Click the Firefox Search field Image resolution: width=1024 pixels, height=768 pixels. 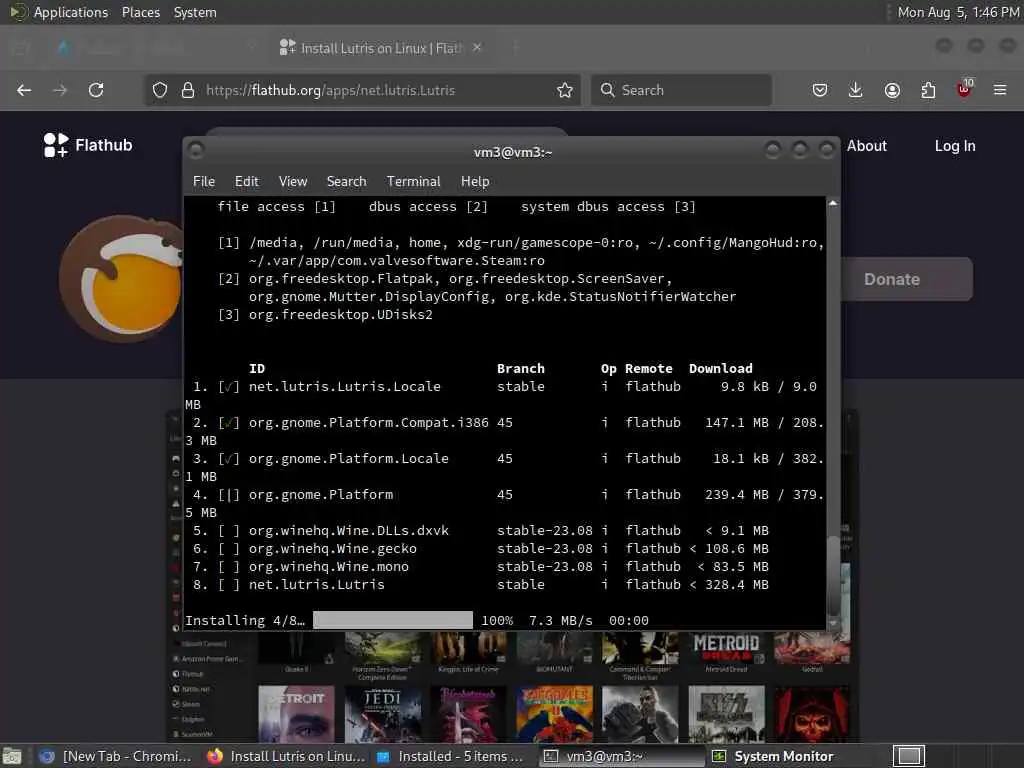pyautogui.click(x=681, y=90)
